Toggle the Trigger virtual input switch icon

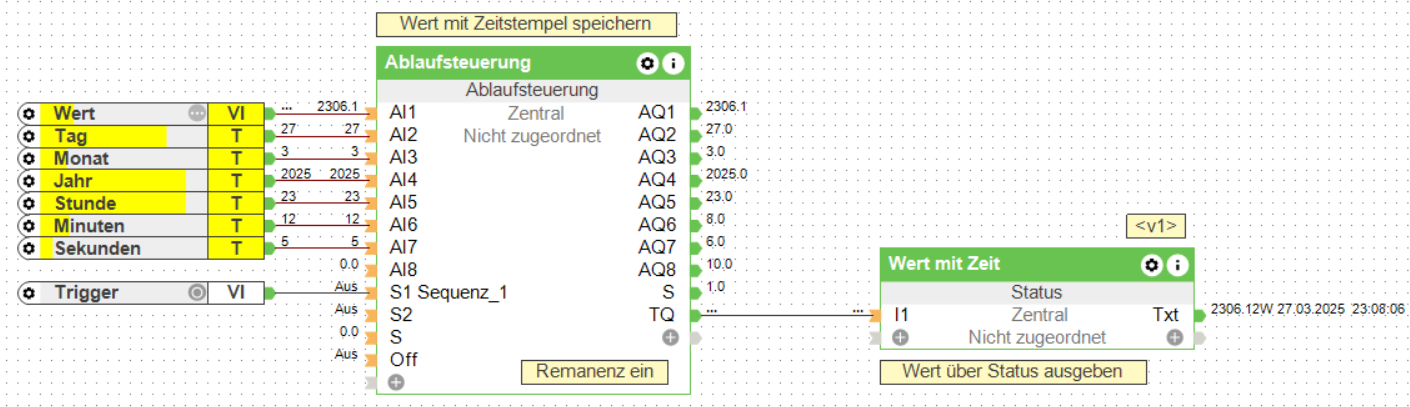pyautogui.click(x=197, y=293)
